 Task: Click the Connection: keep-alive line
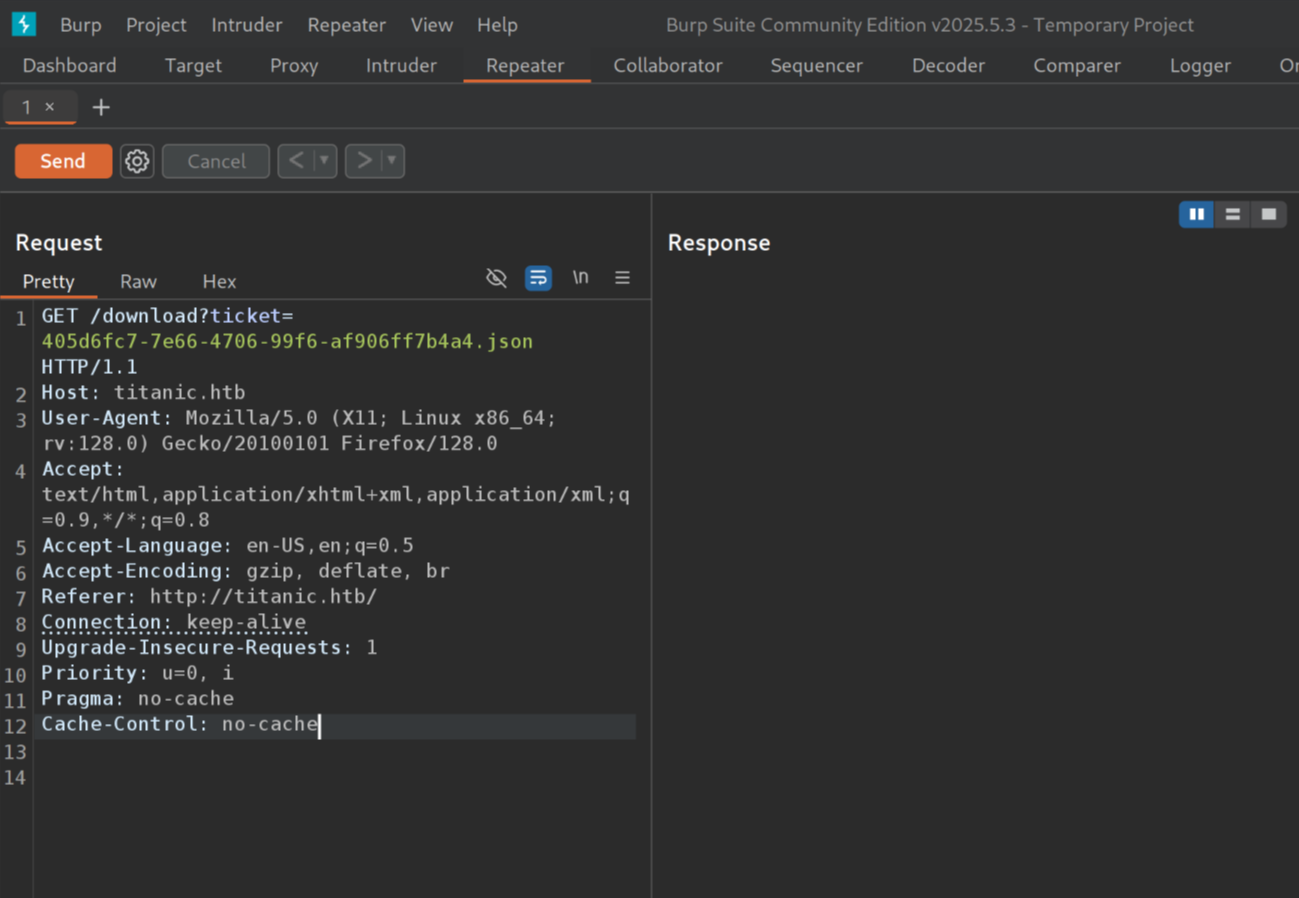click(x=173, y=622)
